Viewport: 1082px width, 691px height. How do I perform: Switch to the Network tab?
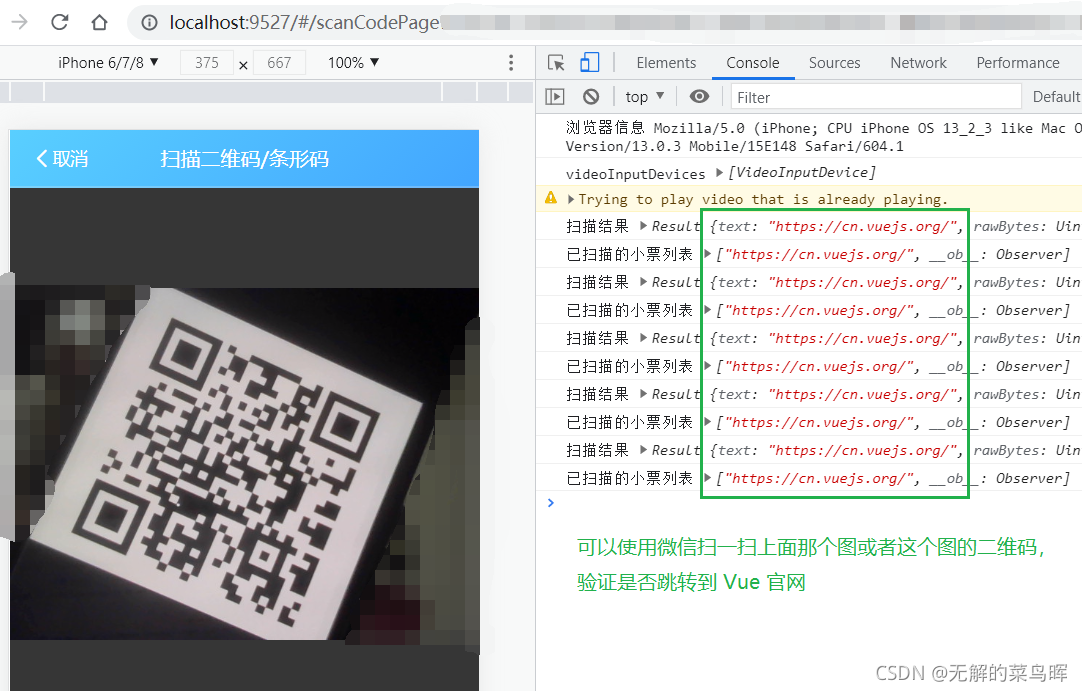pyautogui.click(x=918, y=63)
